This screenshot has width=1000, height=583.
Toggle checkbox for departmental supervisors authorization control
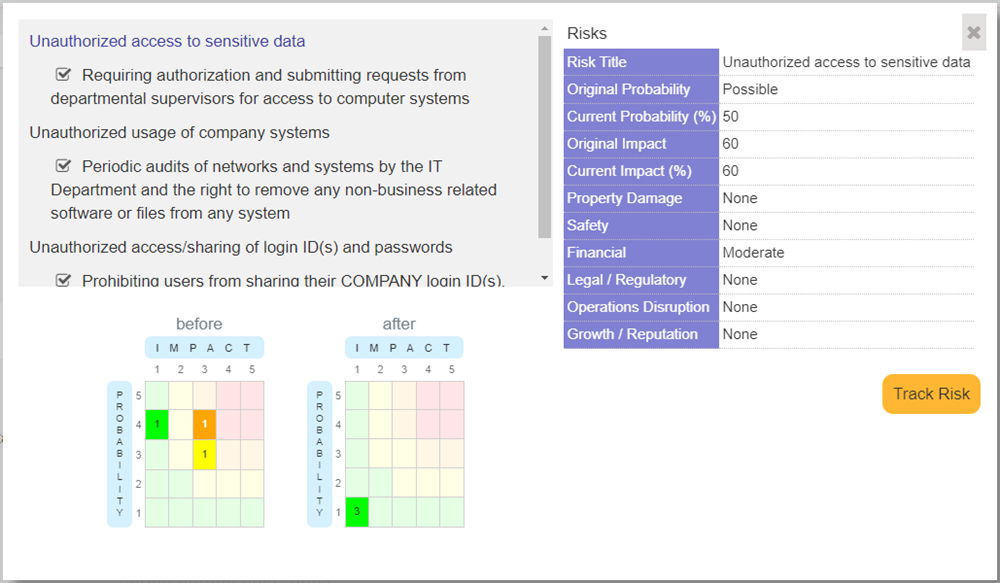pyautogui.click(x=64, y=75)
